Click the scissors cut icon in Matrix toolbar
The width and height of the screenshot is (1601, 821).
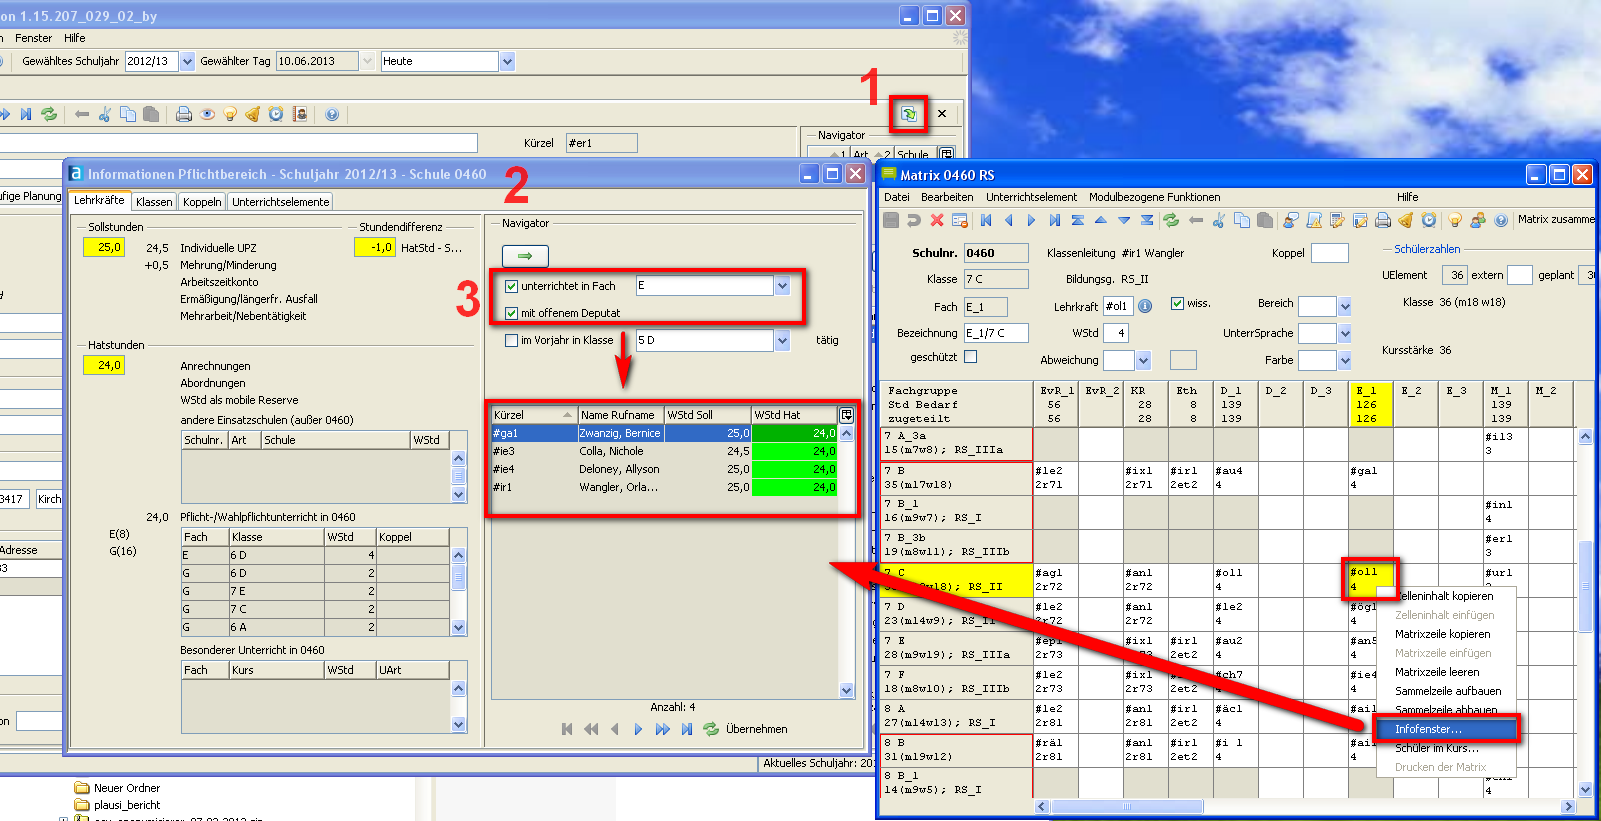coord(1218,220)
